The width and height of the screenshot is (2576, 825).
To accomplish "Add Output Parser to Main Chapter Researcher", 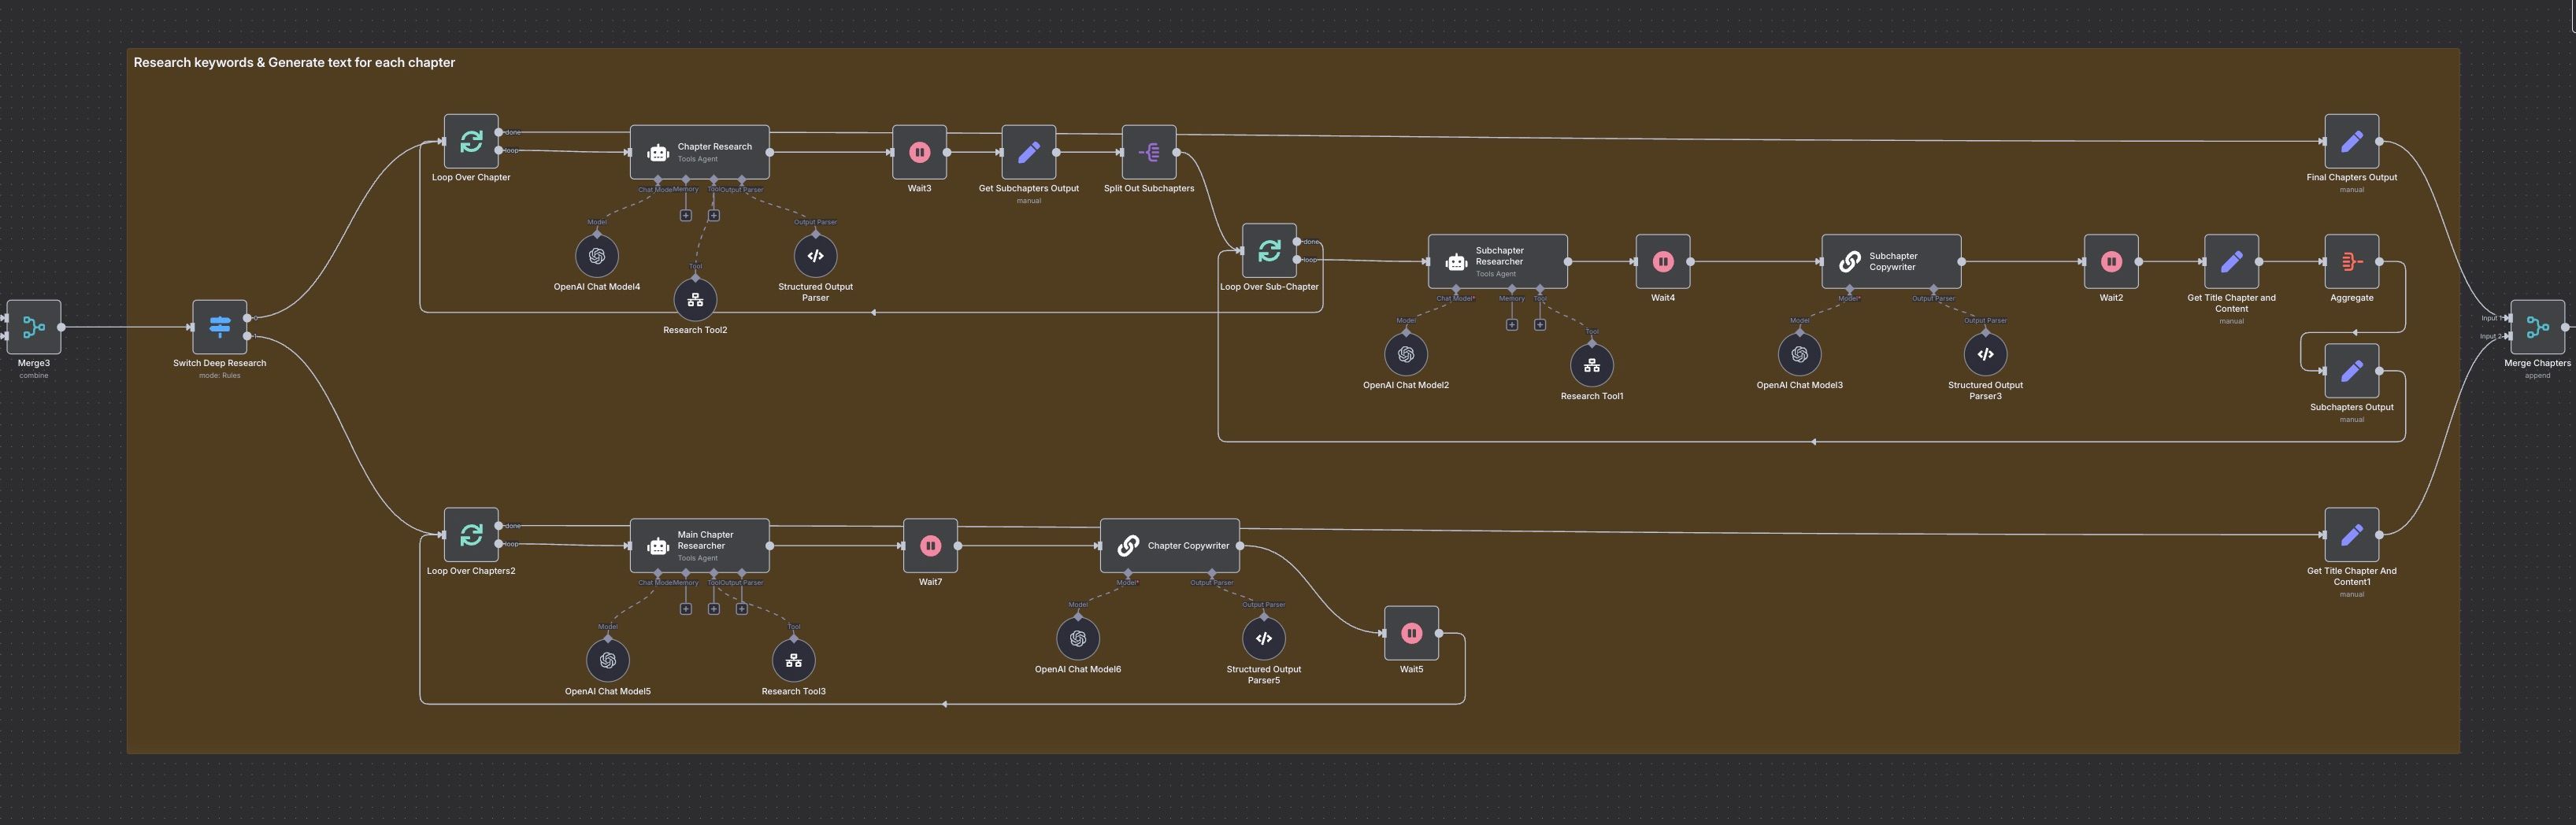I will click(x=742, y=608).
